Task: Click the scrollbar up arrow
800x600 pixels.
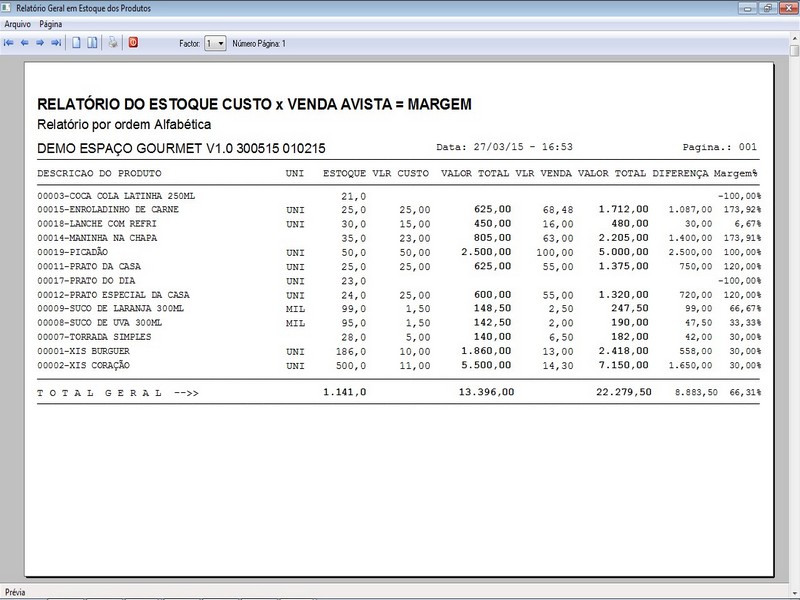Action: tap(794, 38)
